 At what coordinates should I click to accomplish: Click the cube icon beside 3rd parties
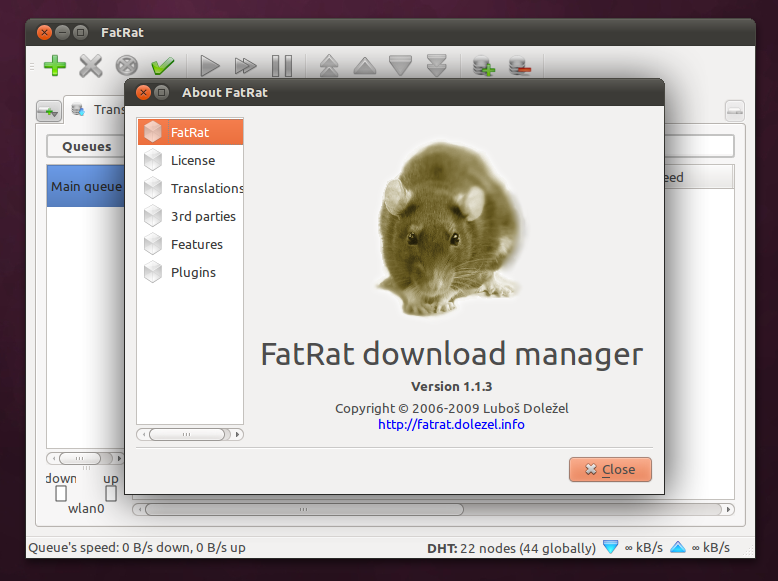153,216
